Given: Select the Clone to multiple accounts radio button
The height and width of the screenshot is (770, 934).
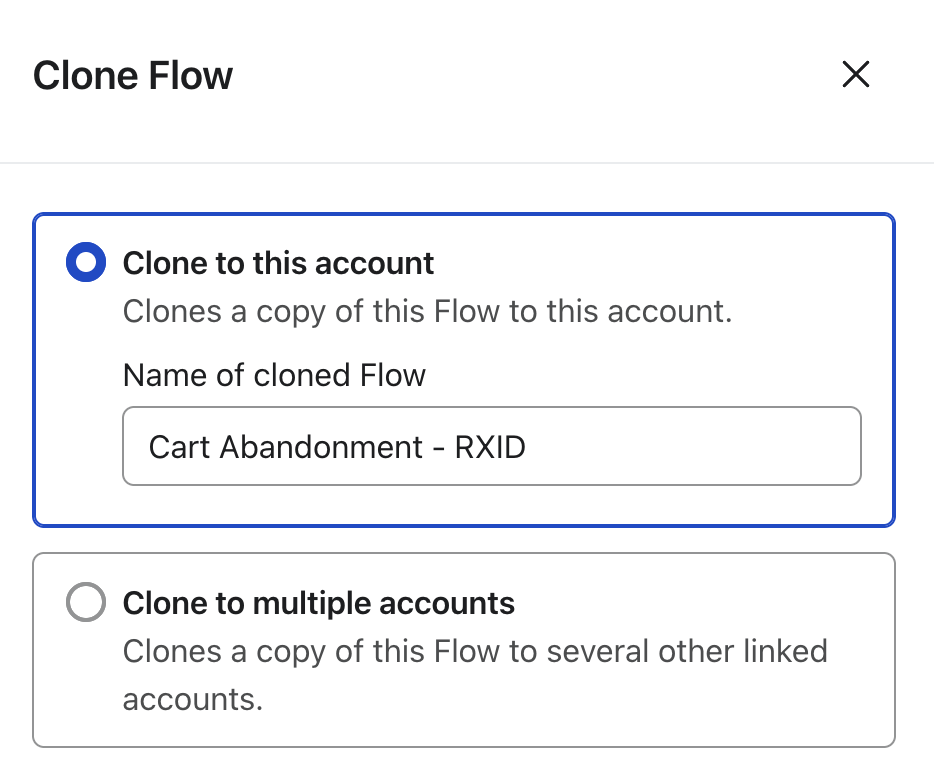Looking at the screenshot, I should click(x=86, y=603).
